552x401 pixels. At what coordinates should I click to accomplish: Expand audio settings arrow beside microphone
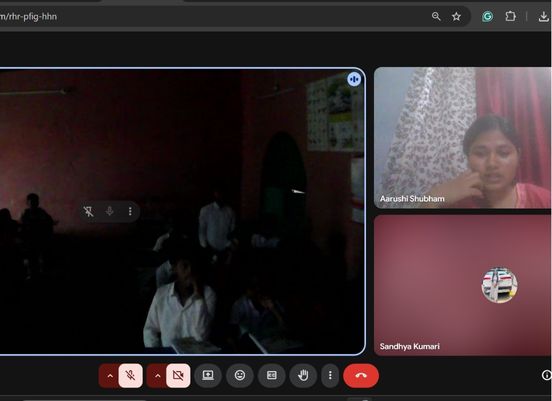(109, 376)
